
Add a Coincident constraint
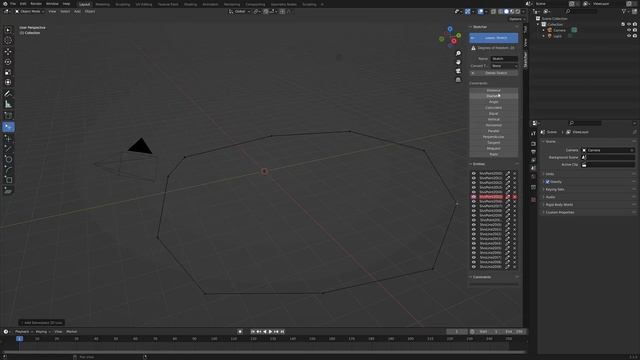(493, 108)
